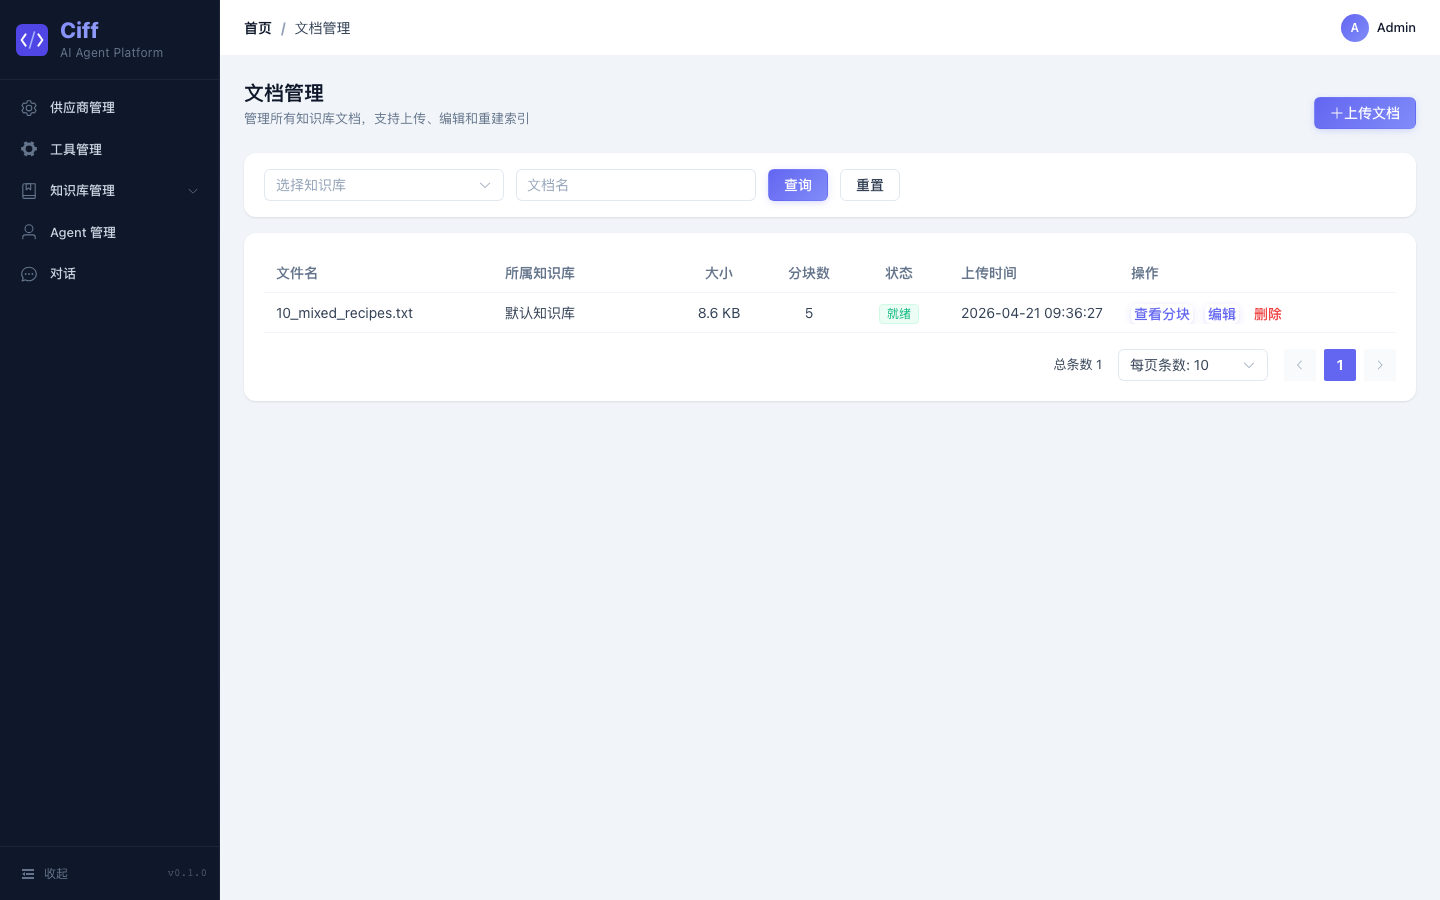Click the chat bubble icon for 对话

click(x=29, y=274)
